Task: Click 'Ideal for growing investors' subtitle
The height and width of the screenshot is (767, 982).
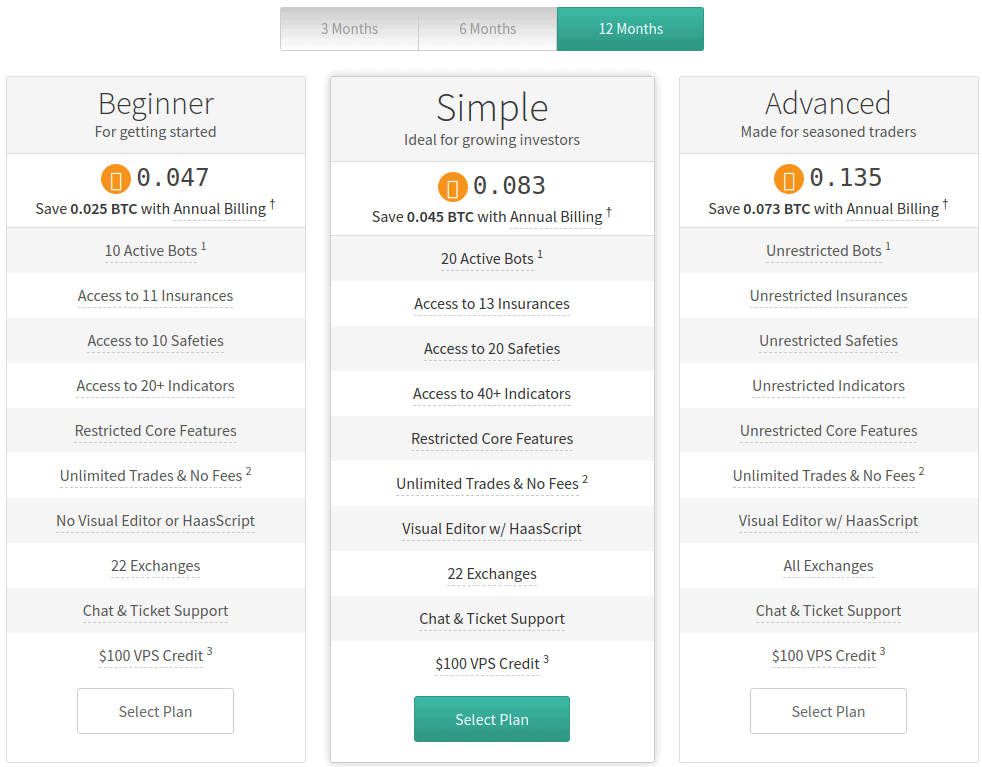Action: coord(492,140)
